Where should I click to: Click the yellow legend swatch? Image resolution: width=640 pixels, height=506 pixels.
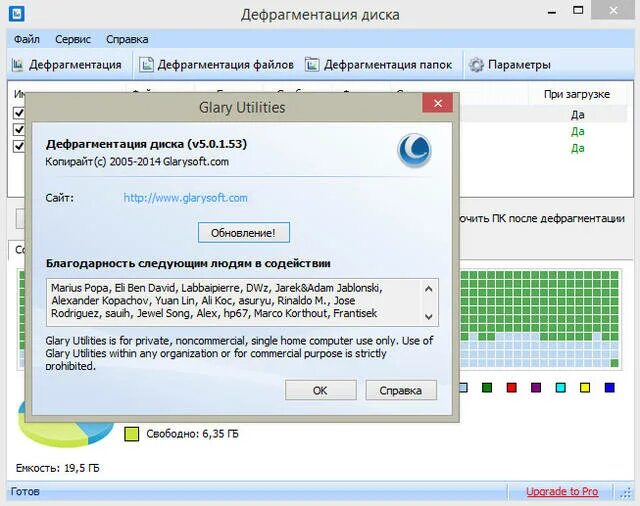click(x=585, y=387)
